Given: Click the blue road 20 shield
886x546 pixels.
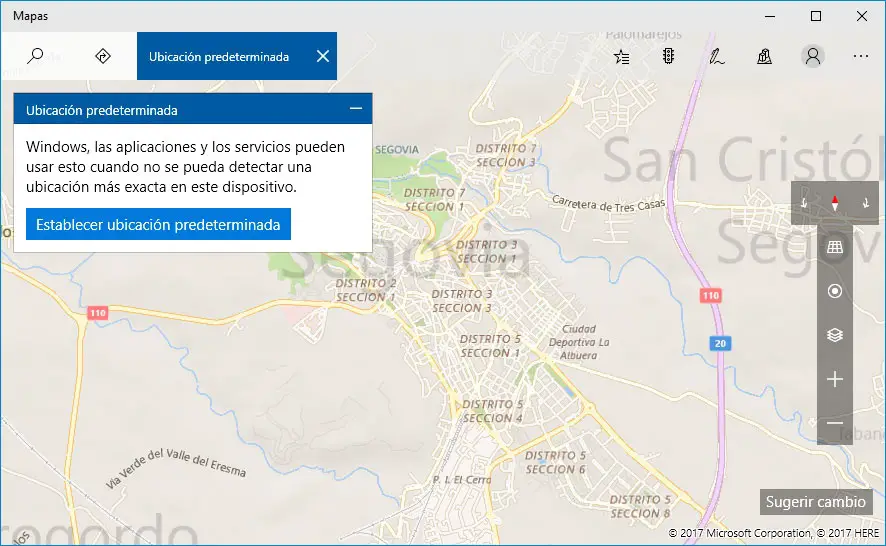Looking at the screenshot, I should (x=720, y=343).
